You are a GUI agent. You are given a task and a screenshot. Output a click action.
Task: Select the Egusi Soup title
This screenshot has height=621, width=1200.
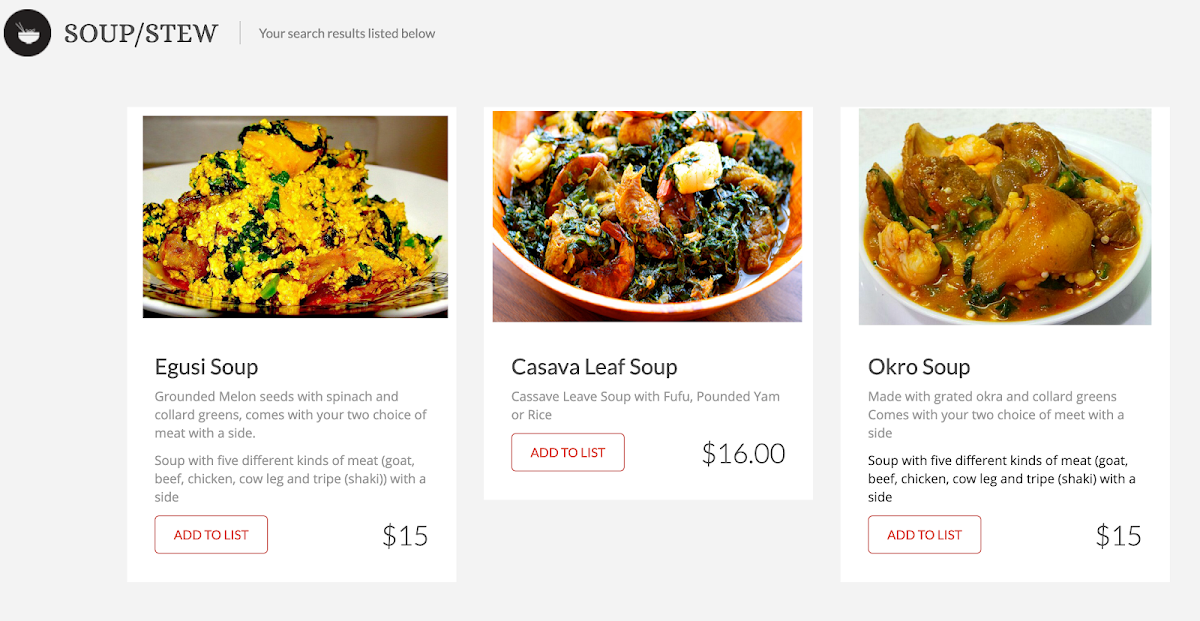(207, 367)
